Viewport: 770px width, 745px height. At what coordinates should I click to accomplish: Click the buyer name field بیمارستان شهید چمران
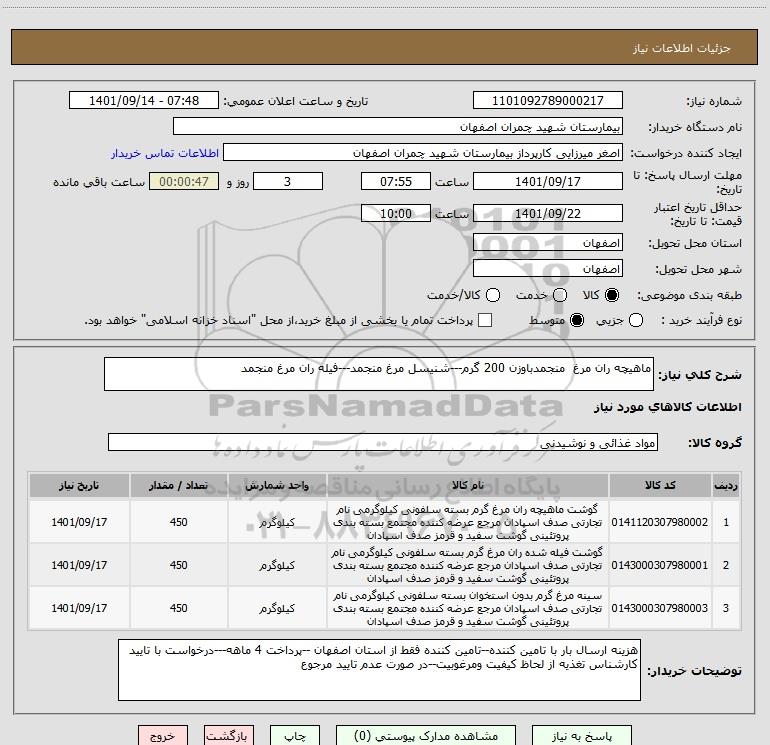click(398, 127)
